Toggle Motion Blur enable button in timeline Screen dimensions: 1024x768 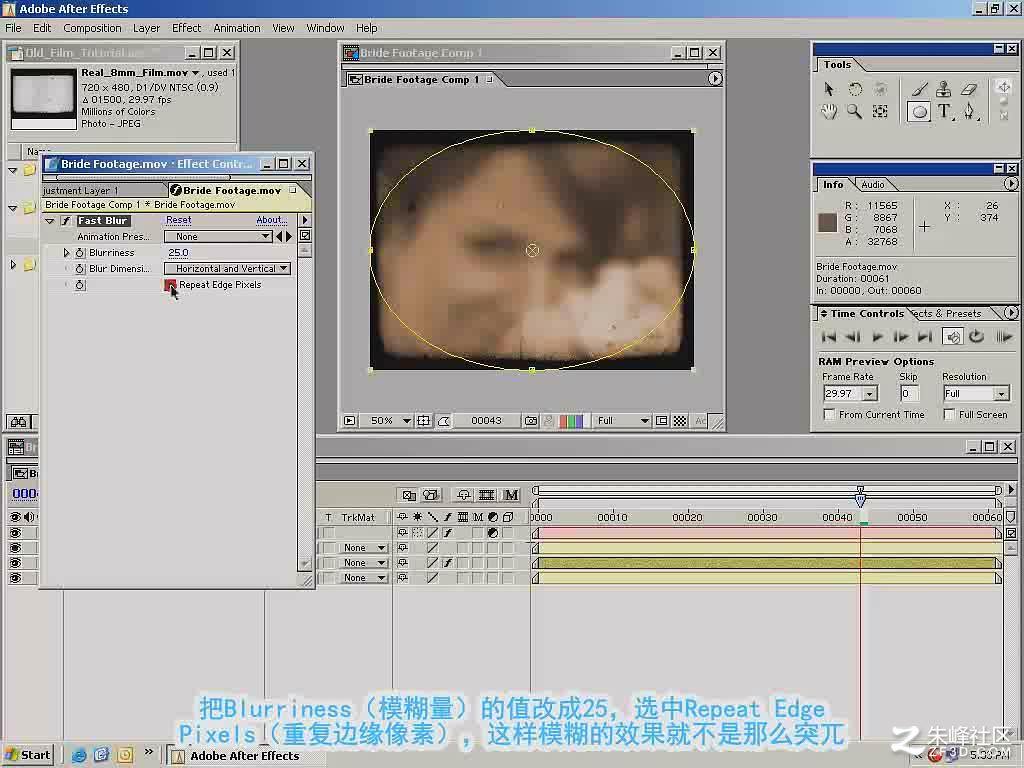click(511, 495)
